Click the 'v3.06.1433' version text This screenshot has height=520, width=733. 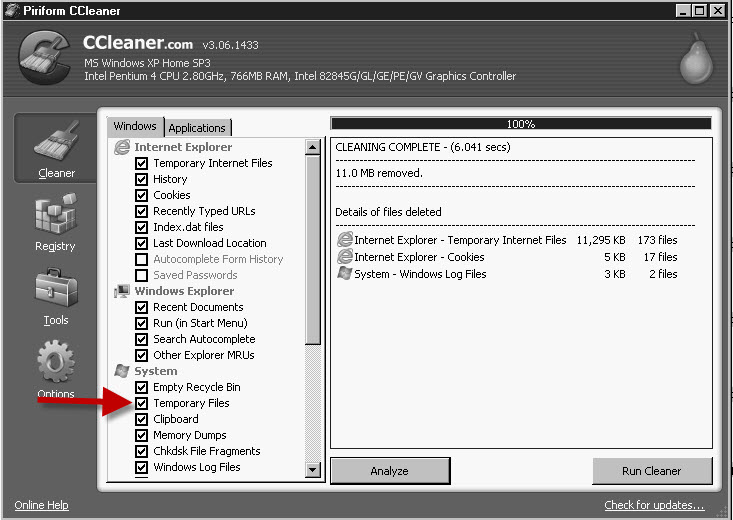point(230,45)
